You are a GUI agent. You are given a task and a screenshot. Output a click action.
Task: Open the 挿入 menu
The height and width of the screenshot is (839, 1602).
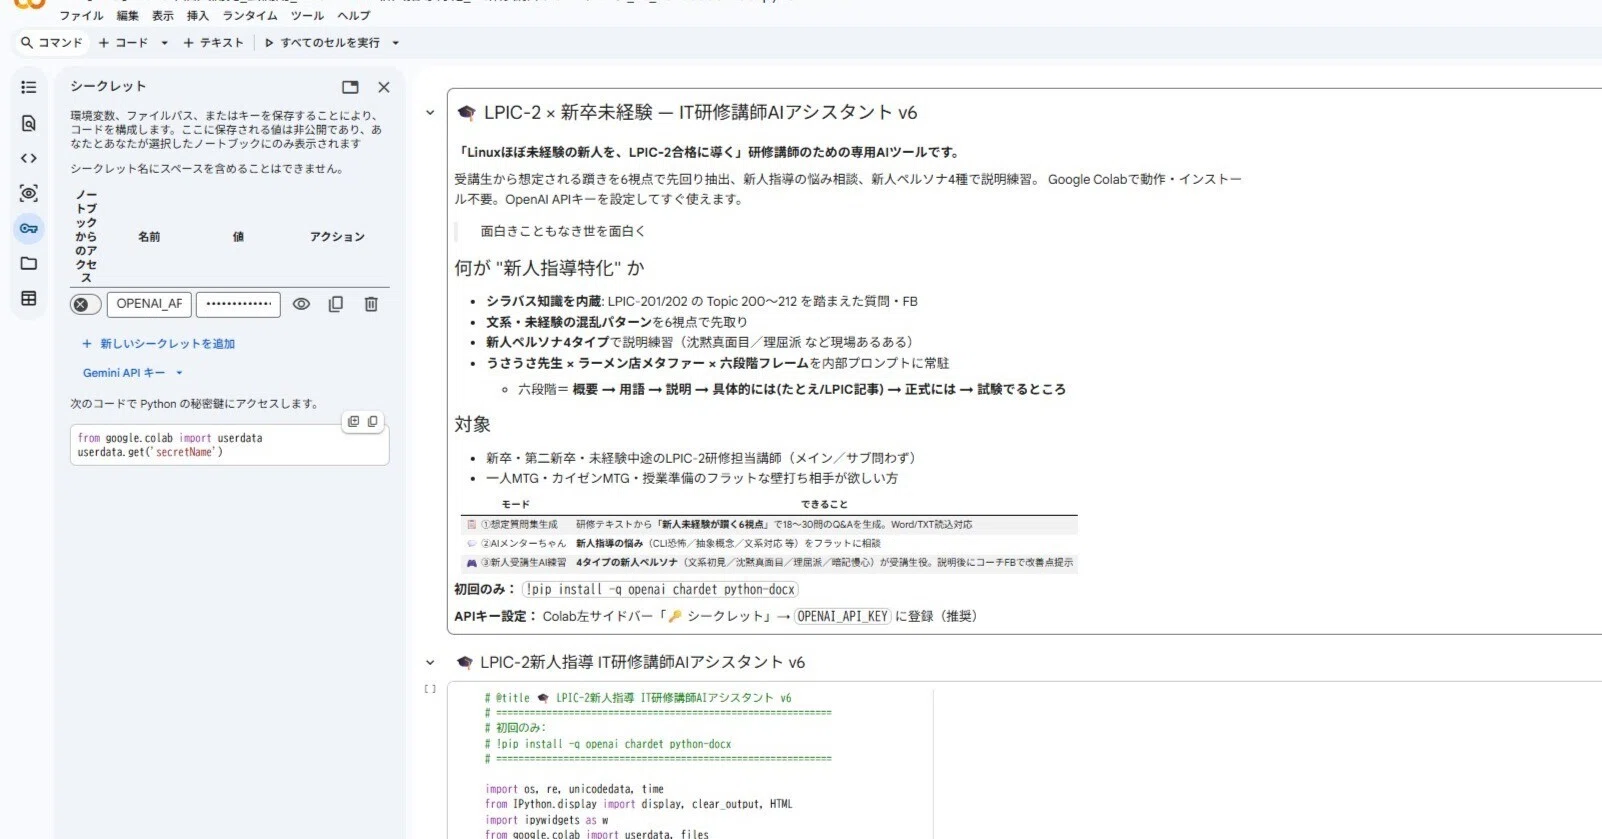(198, 15)
